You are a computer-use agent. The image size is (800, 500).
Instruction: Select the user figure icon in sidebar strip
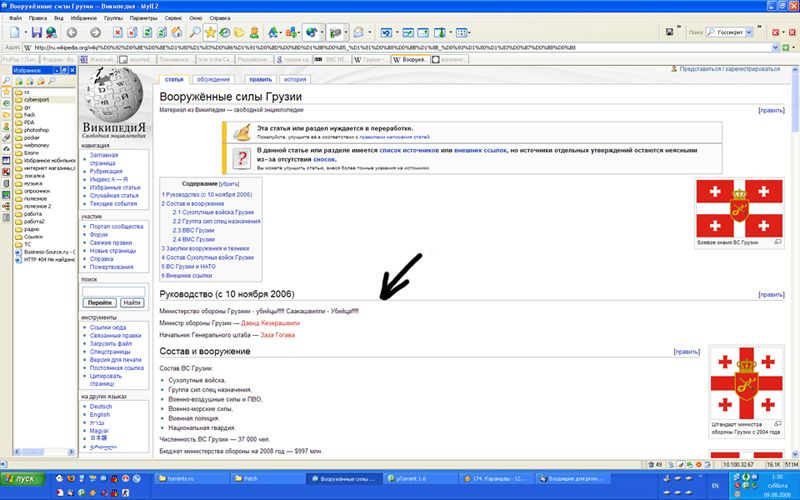6,126
